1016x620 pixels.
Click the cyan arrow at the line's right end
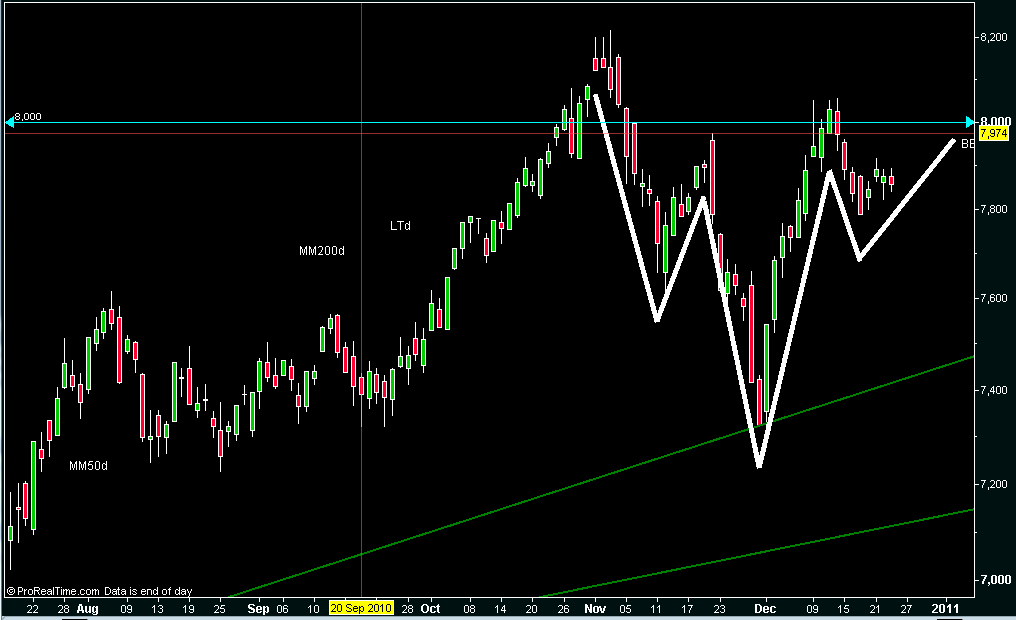click(970, 122)
